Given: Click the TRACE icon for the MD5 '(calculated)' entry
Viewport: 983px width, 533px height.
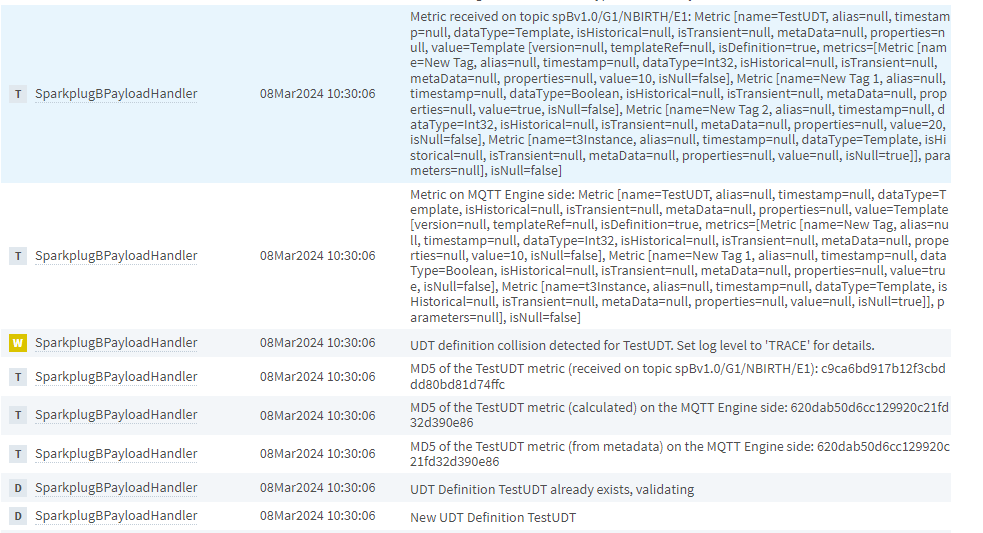Looking at the screenshot, I should [x=18, y=415].
